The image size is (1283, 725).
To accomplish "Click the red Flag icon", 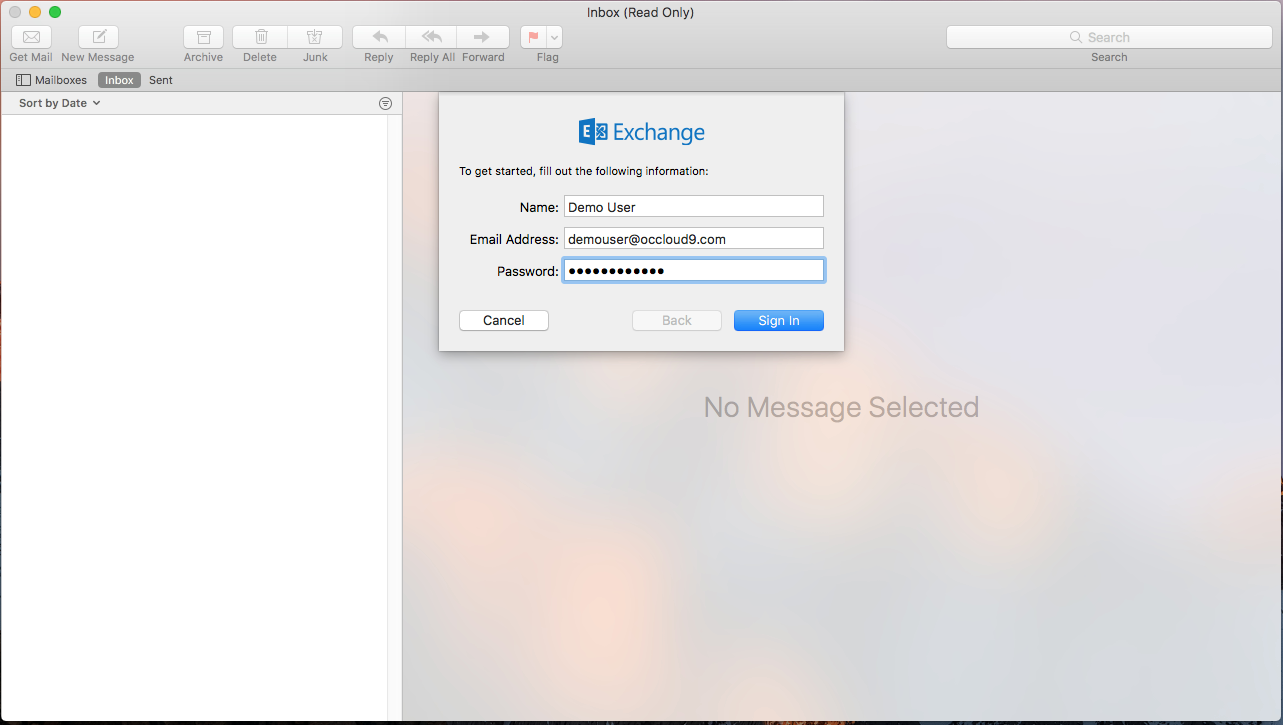I will [533, 37].
